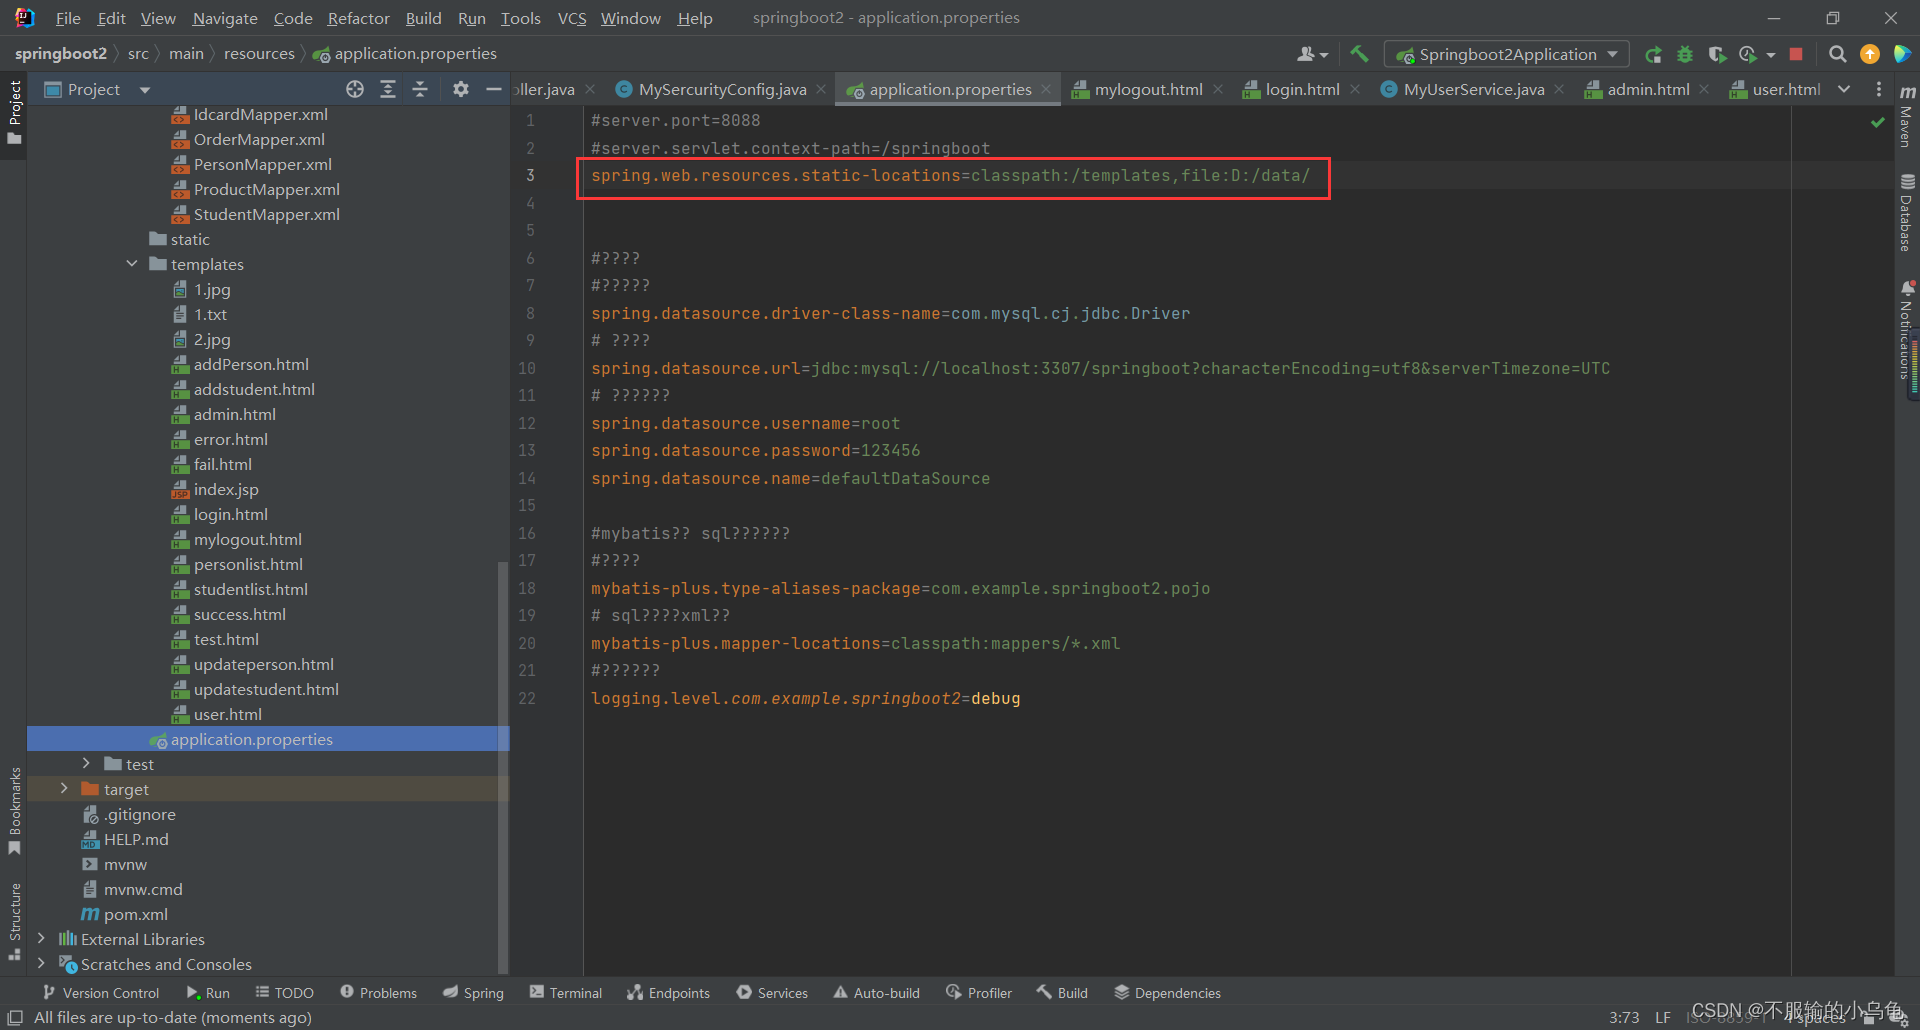
Task: Select StudentMapper.xml in the tree
Action: coord(267,214)
